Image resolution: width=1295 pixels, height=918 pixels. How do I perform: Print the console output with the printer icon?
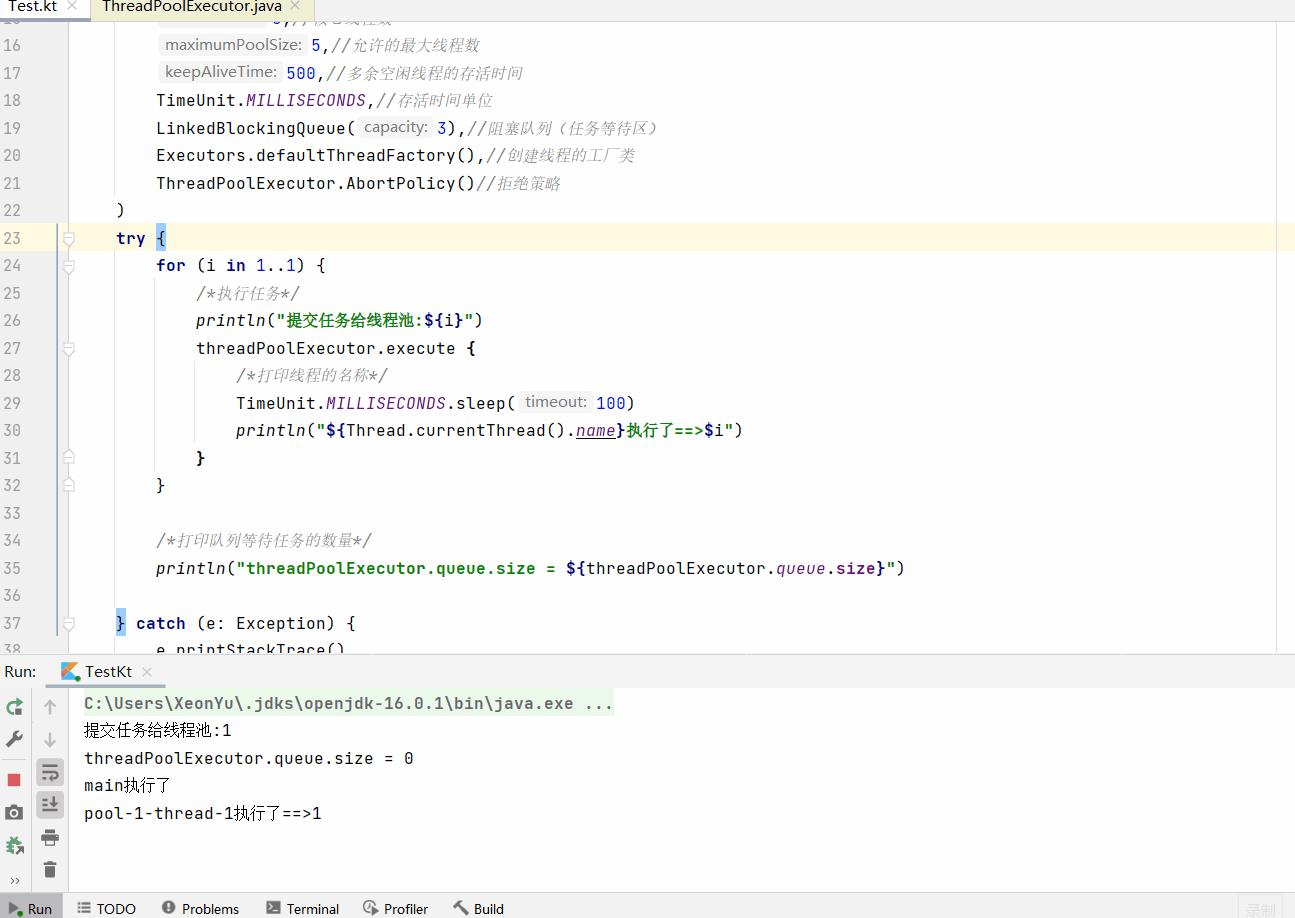coord(50,837)
